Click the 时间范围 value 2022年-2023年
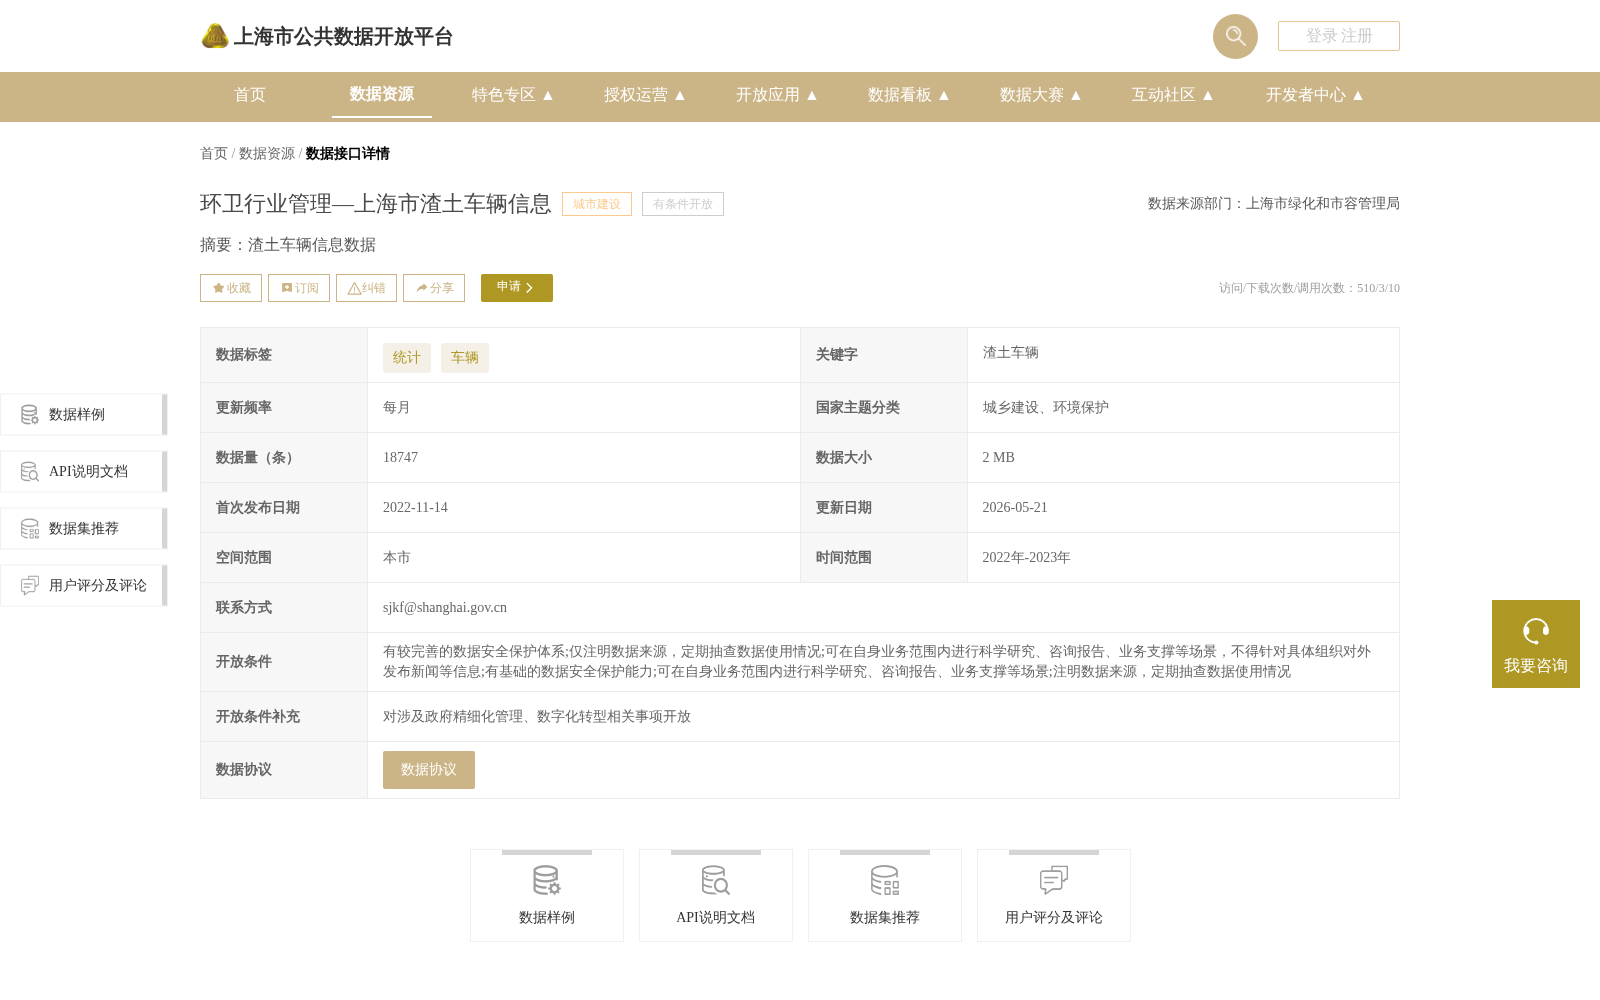 (1027, 557)
